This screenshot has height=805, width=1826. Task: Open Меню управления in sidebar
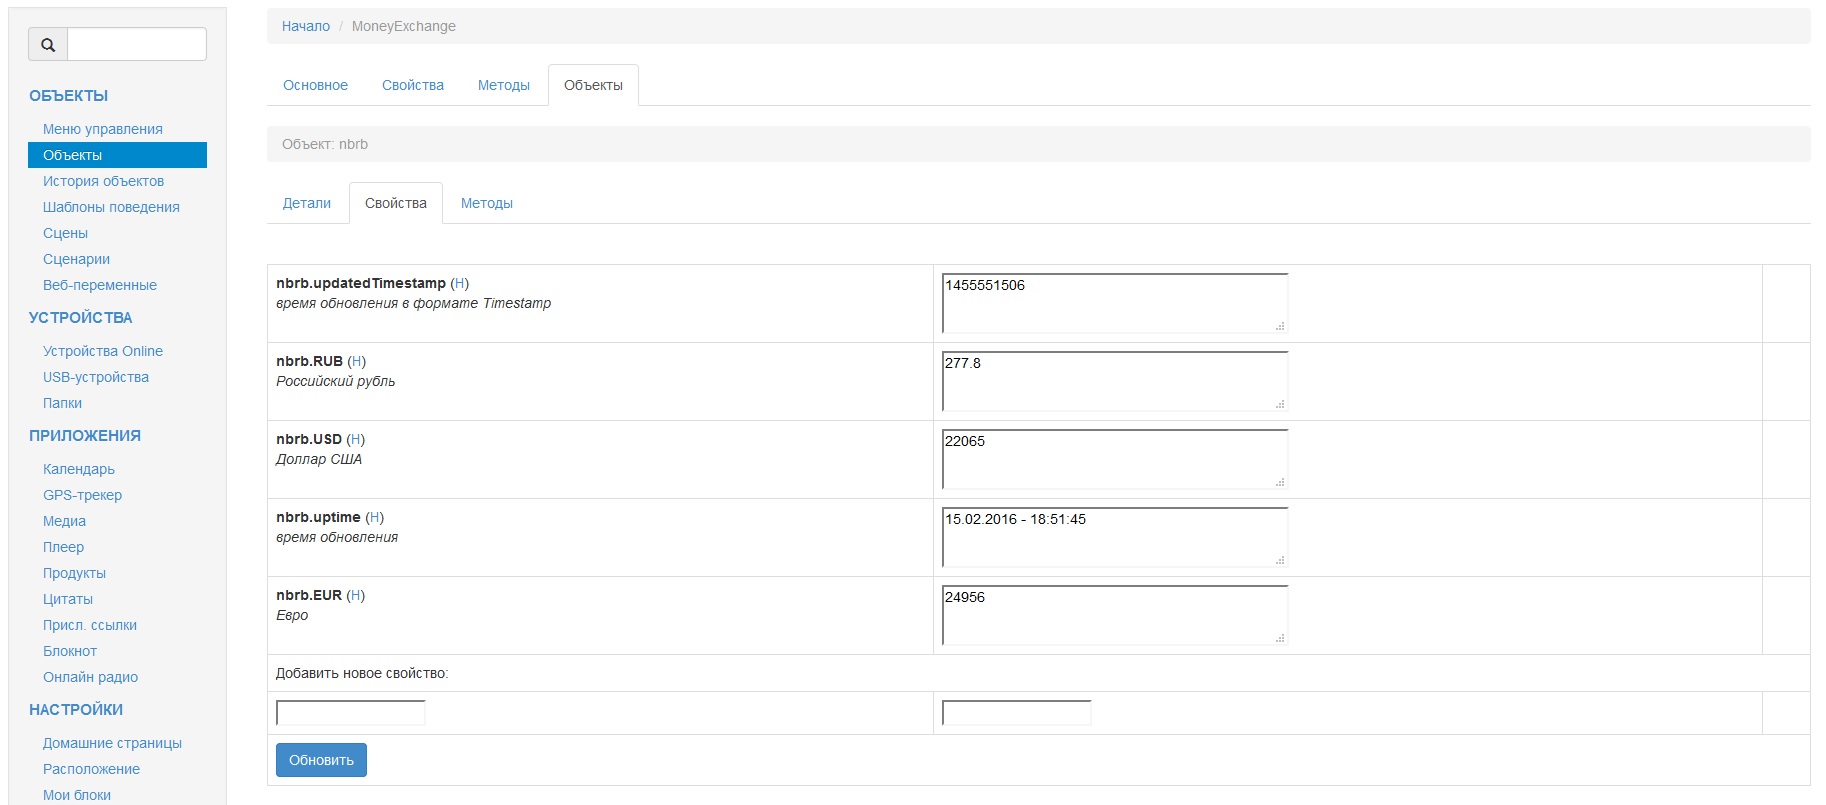pos(102,129)
